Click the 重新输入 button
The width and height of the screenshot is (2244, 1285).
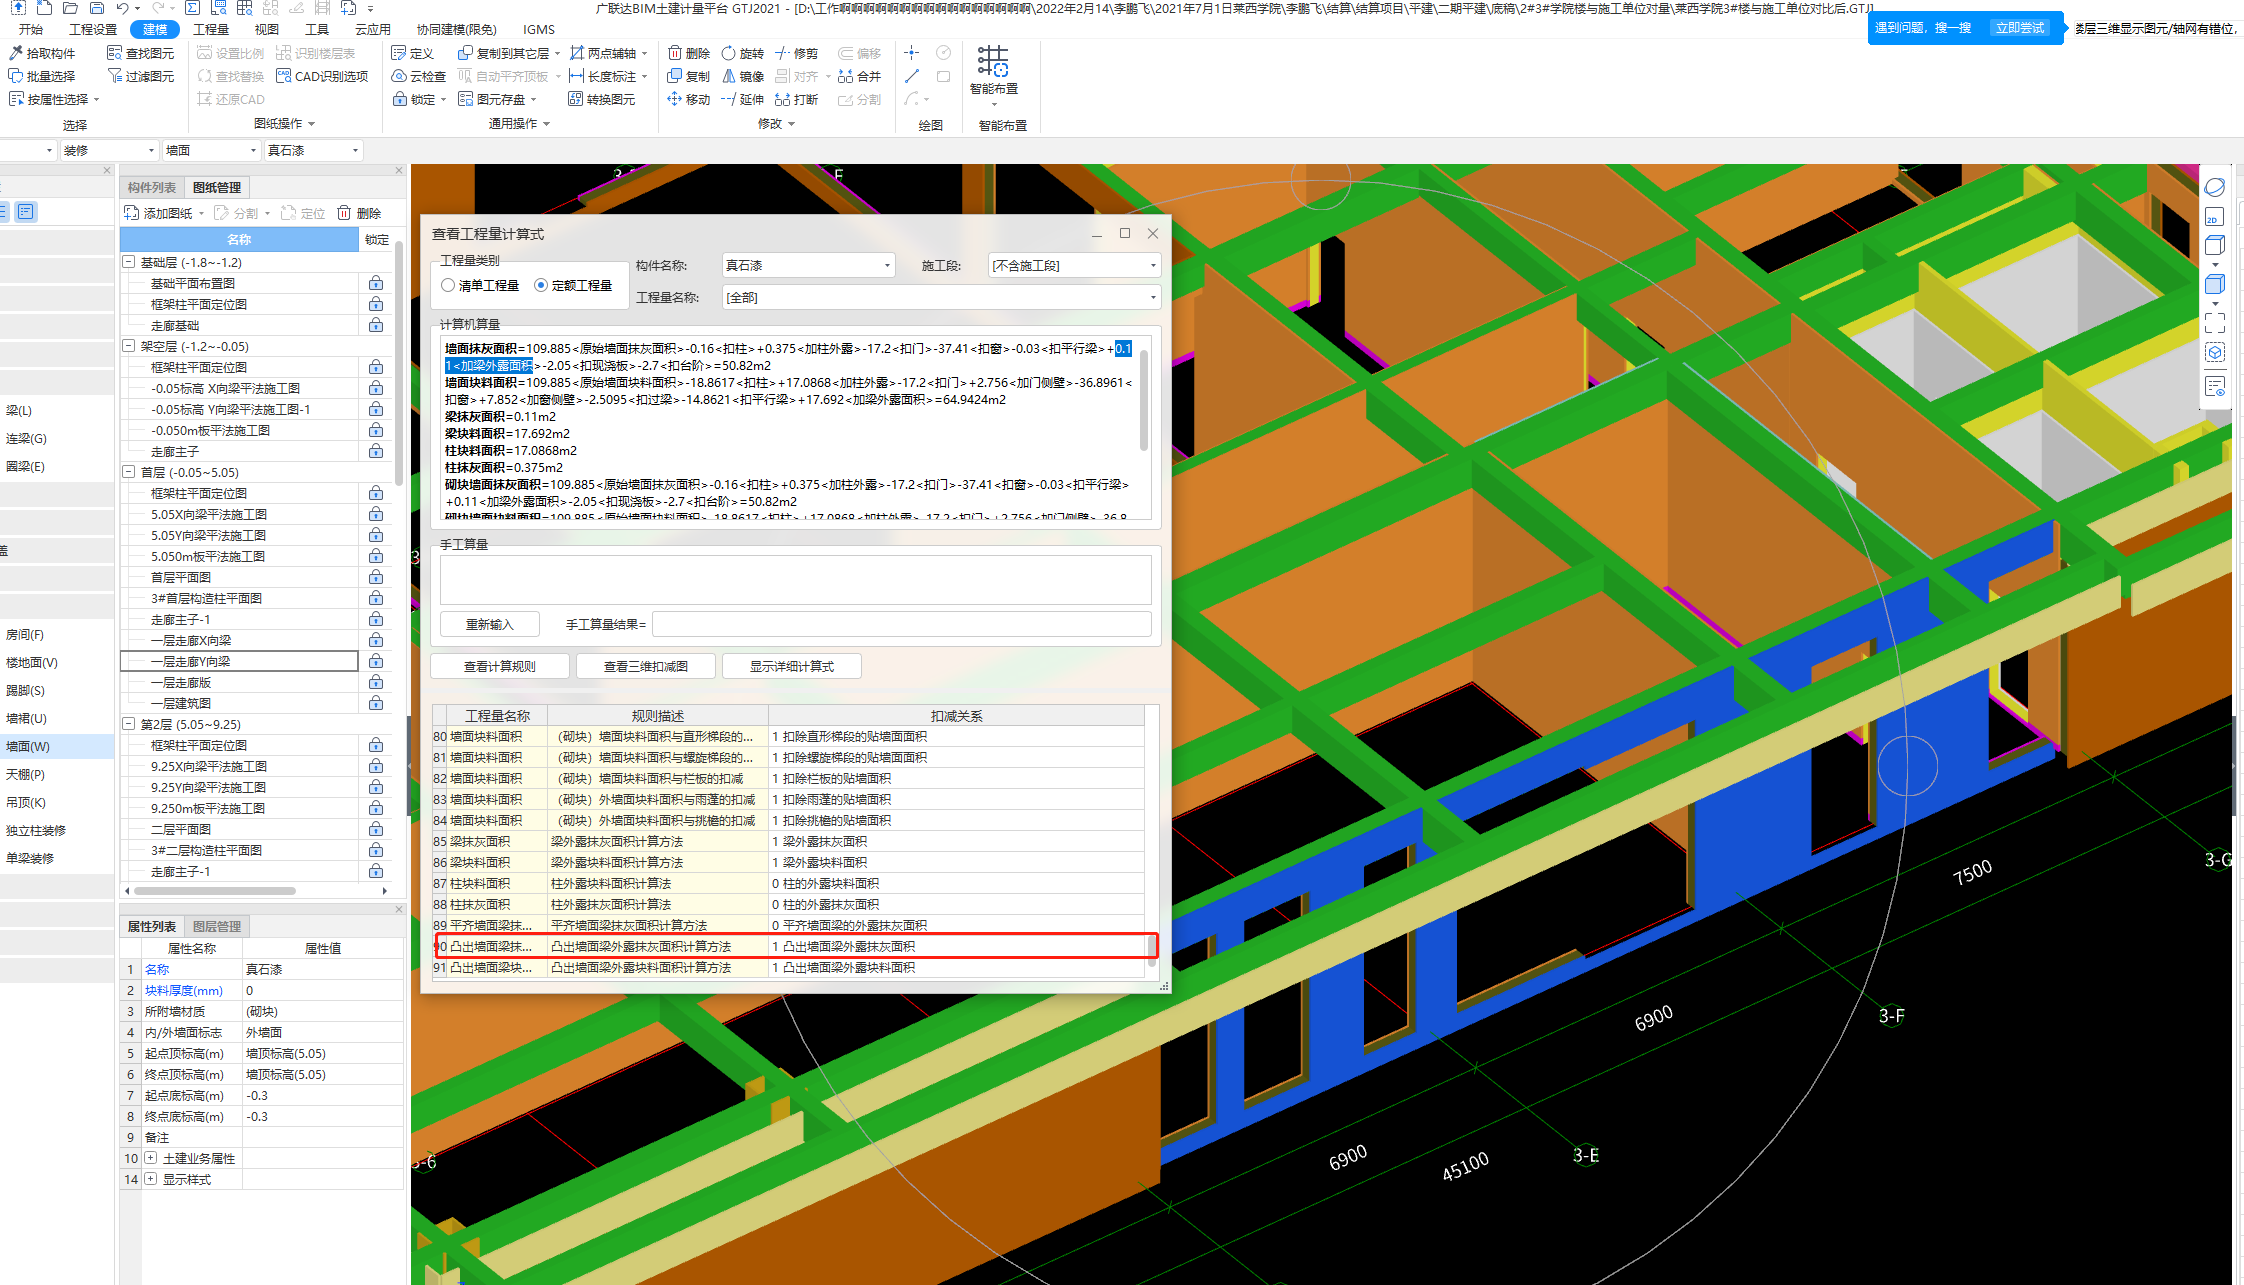pyautogui.click(x=490, y=624)
